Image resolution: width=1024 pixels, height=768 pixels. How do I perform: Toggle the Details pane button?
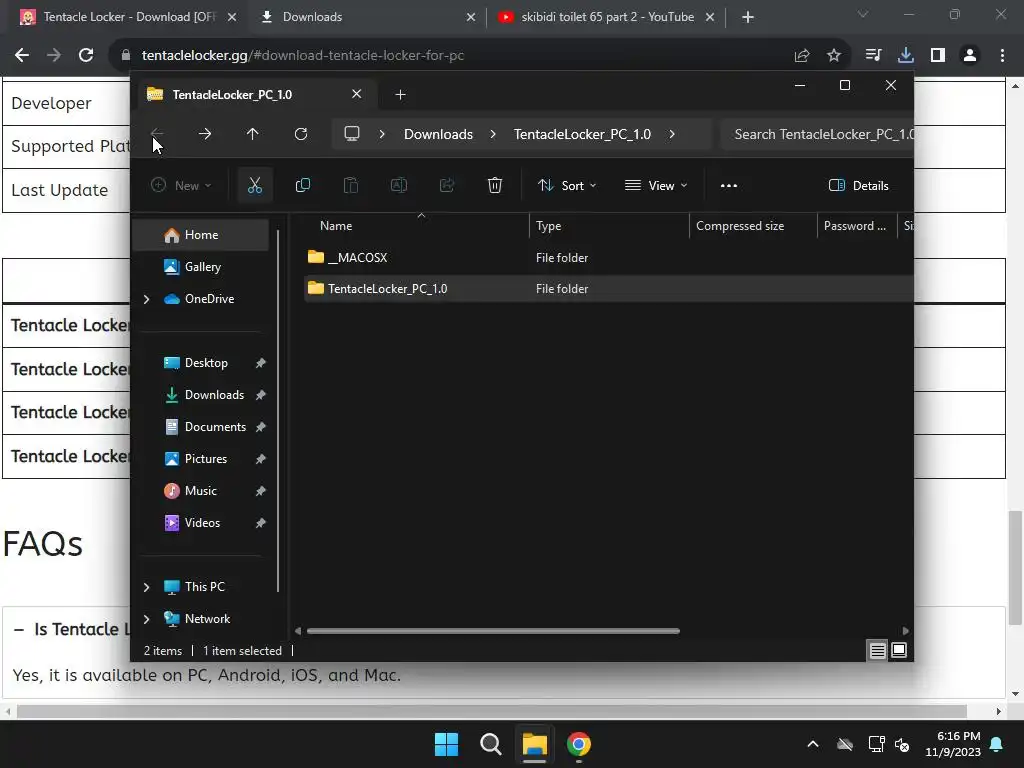tap(858, 185)
